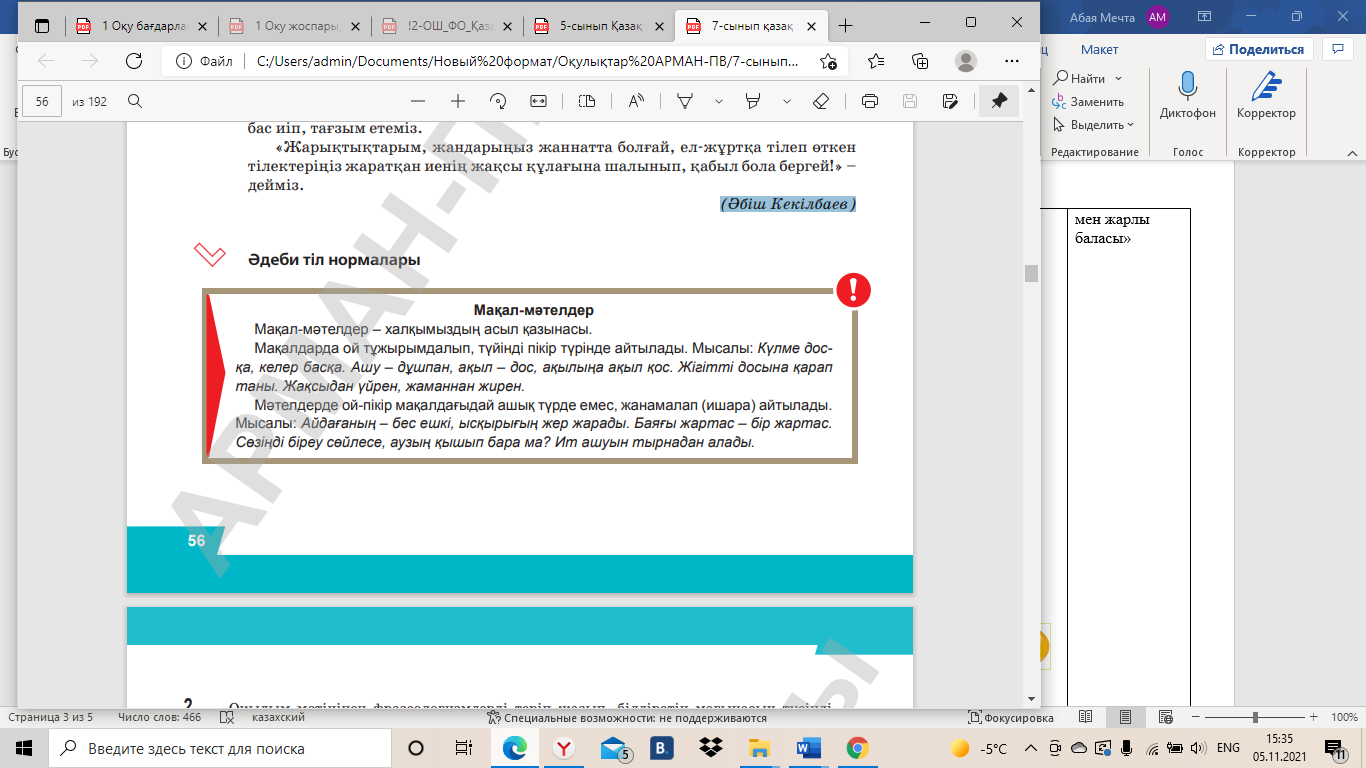This screenshot has width=1366, height=768.
Task: Increase Word zoom with the plus button
Action: [1313, 718]
